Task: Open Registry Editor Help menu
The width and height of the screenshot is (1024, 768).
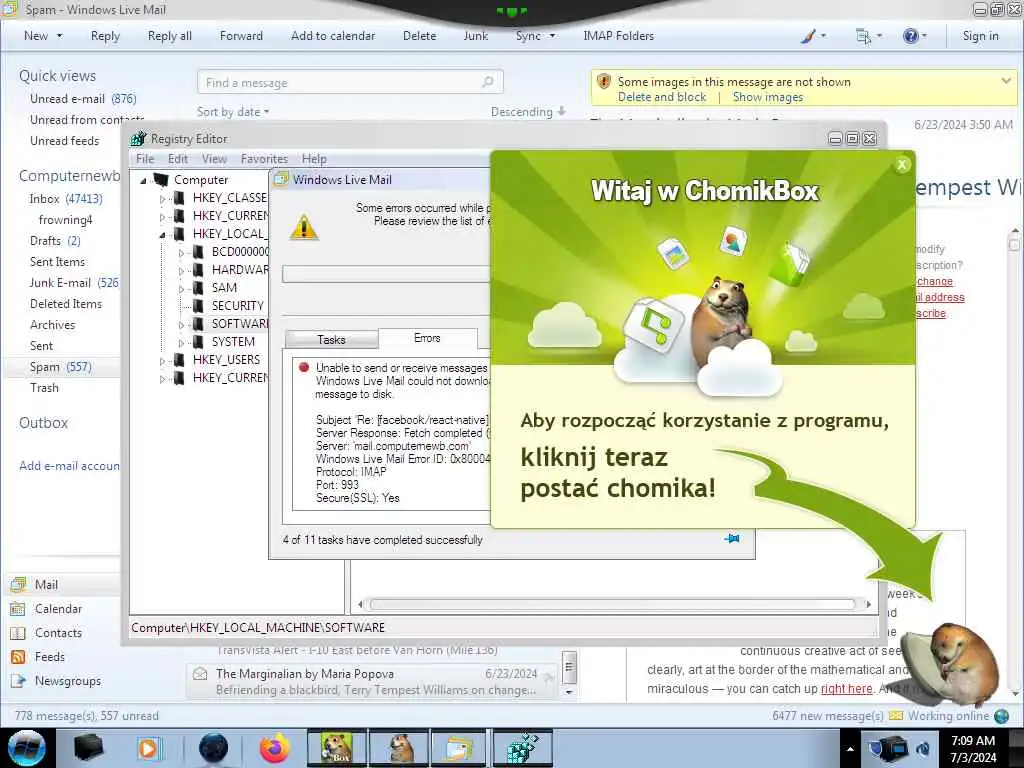Action: tap(314, 159)
